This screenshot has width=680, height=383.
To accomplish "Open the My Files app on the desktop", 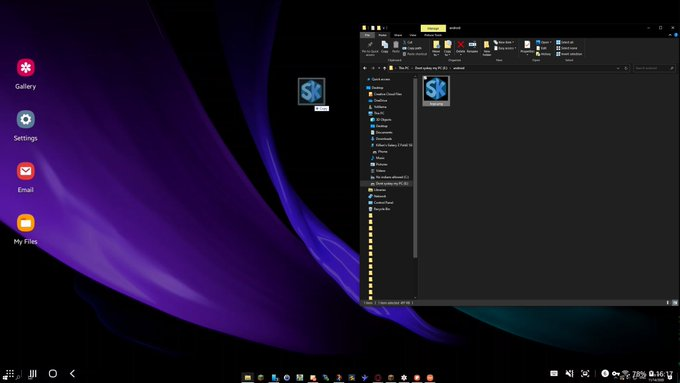I will [x=26, y=229].
